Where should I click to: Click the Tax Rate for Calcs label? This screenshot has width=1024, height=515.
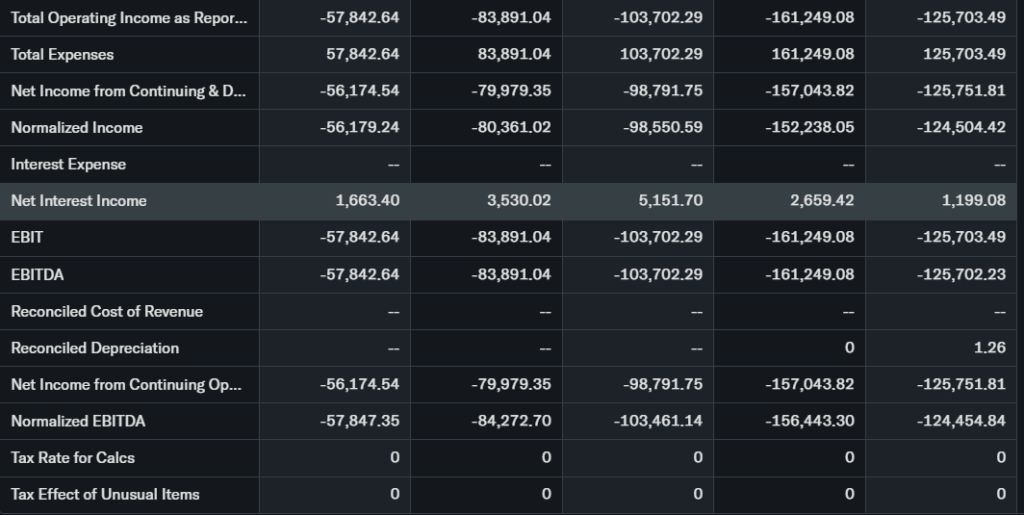(x=72, y=458)
